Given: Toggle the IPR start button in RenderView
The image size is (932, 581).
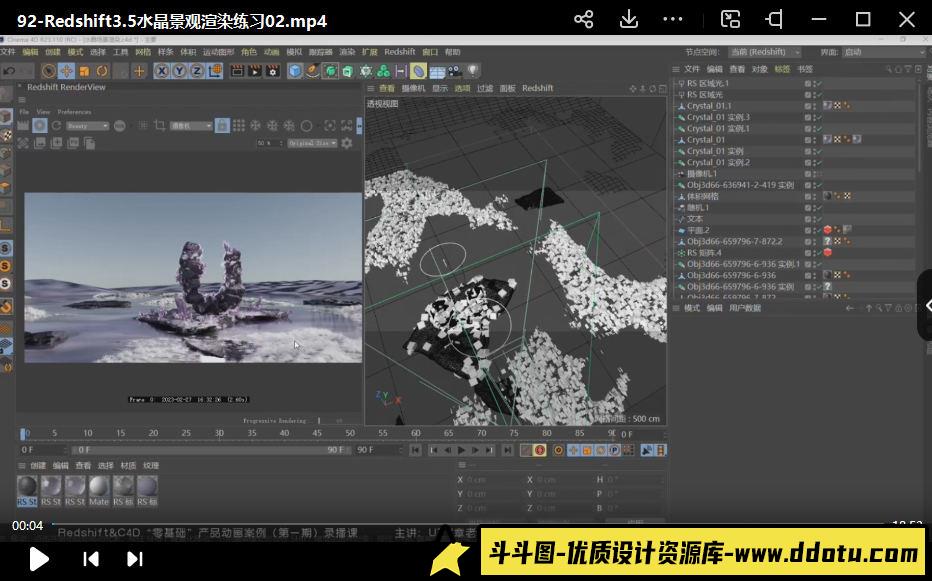Looking at the screenshot, I should [40, 126].
